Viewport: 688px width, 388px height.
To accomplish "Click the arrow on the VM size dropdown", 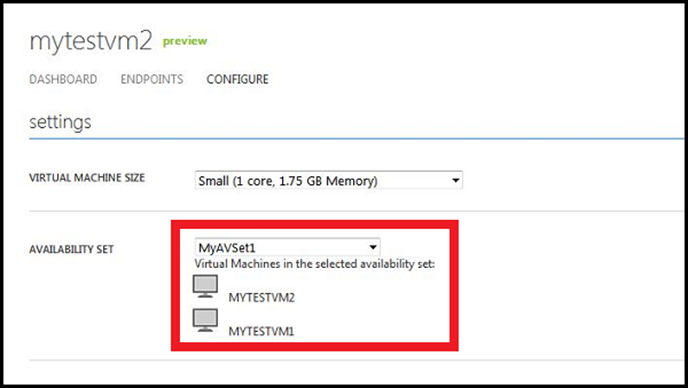I will (x=455, y=180).
